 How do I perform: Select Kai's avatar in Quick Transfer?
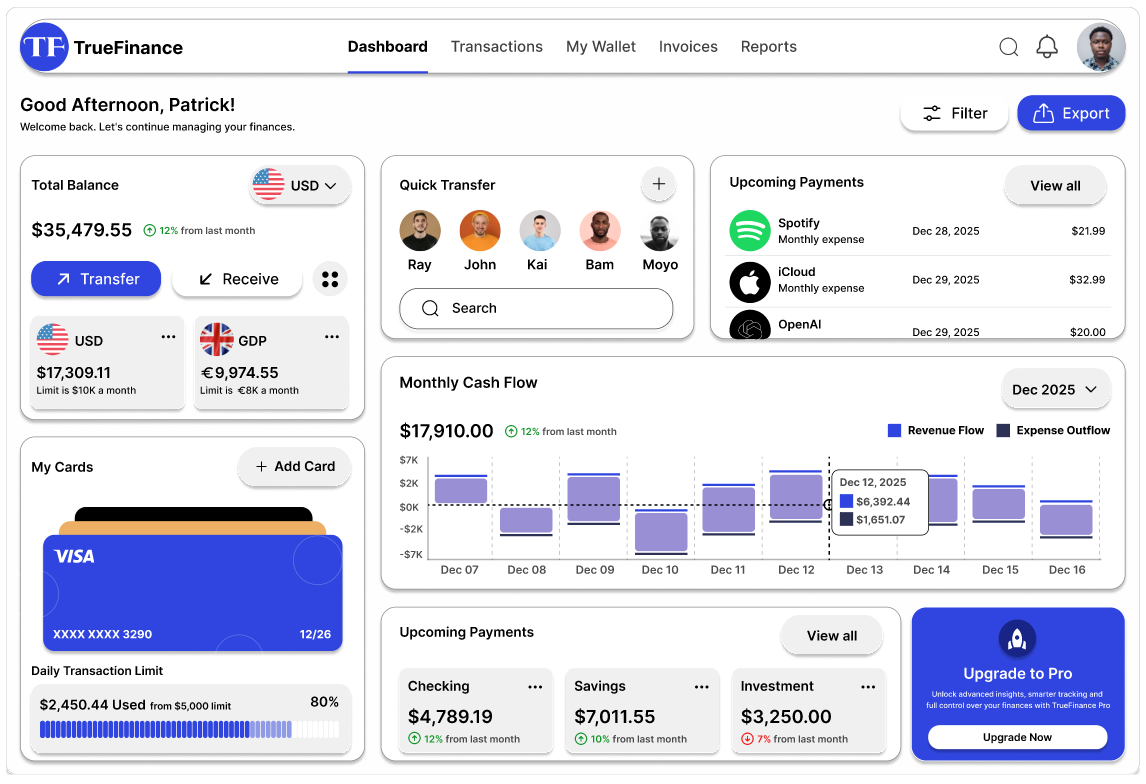(x=539, y=231)
